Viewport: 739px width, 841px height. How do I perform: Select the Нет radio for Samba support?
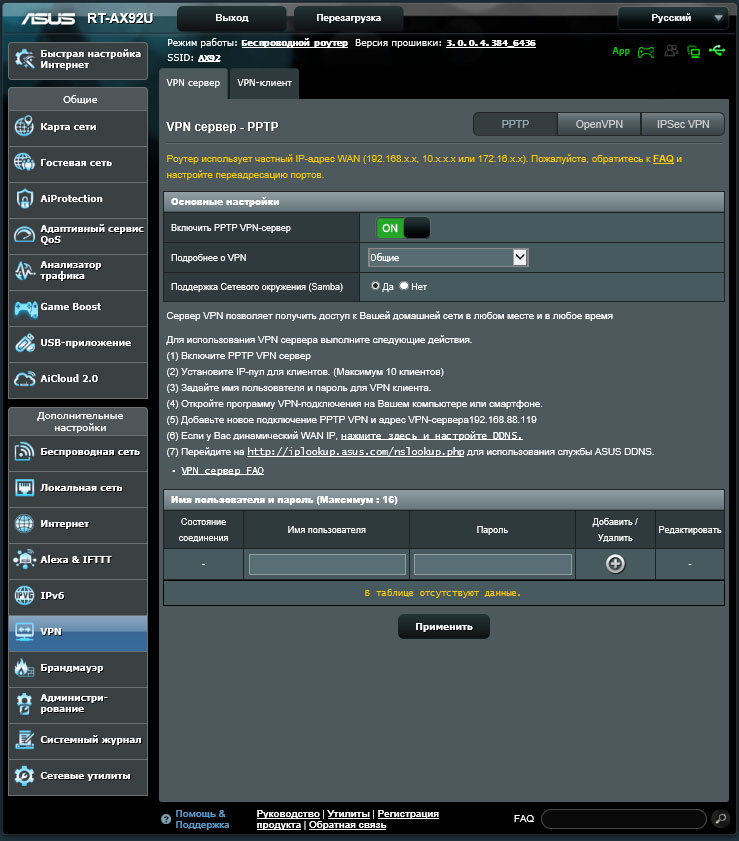404,286
